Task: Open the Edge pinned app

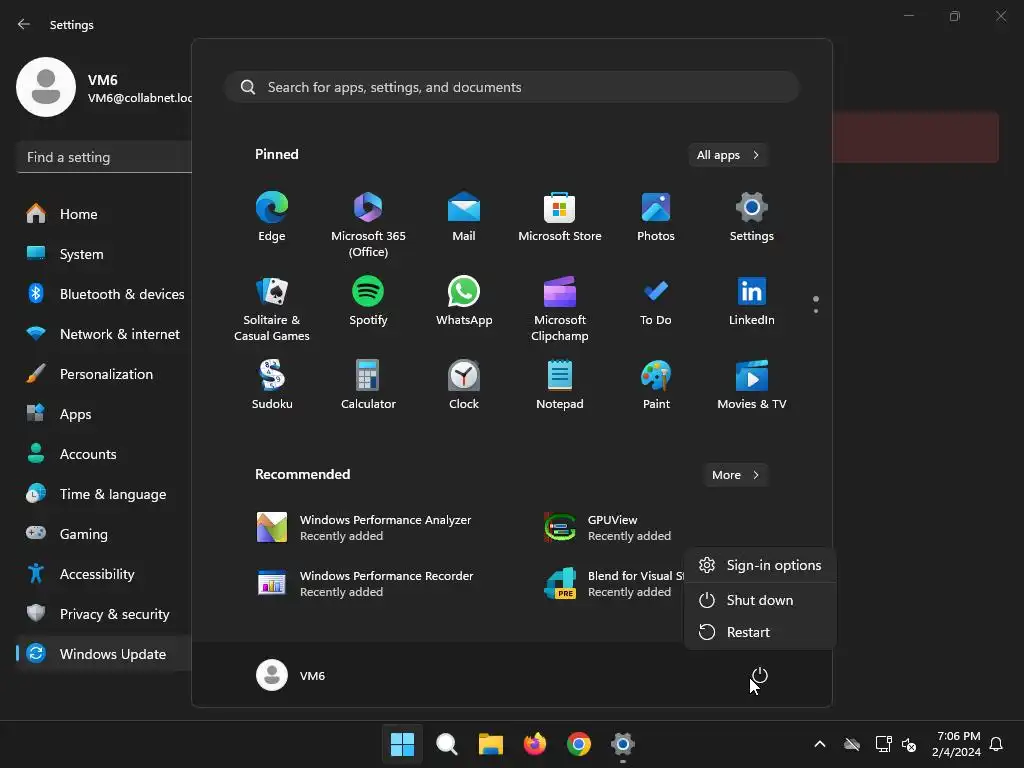Action: (272, 217)
